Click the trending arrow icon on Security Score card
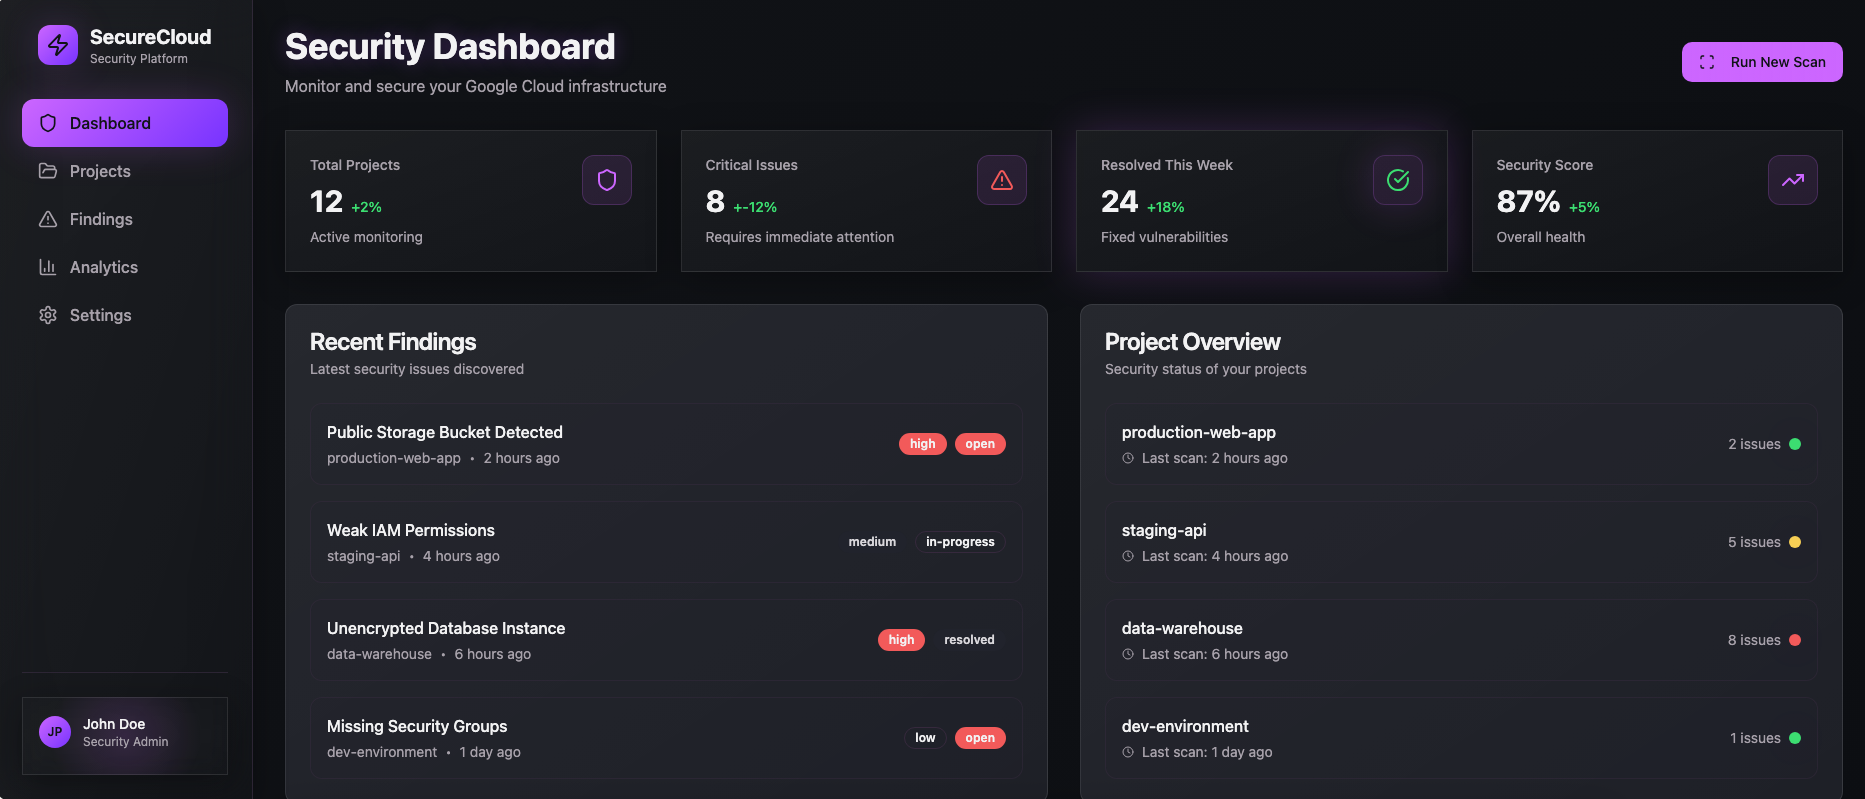 1793,180
